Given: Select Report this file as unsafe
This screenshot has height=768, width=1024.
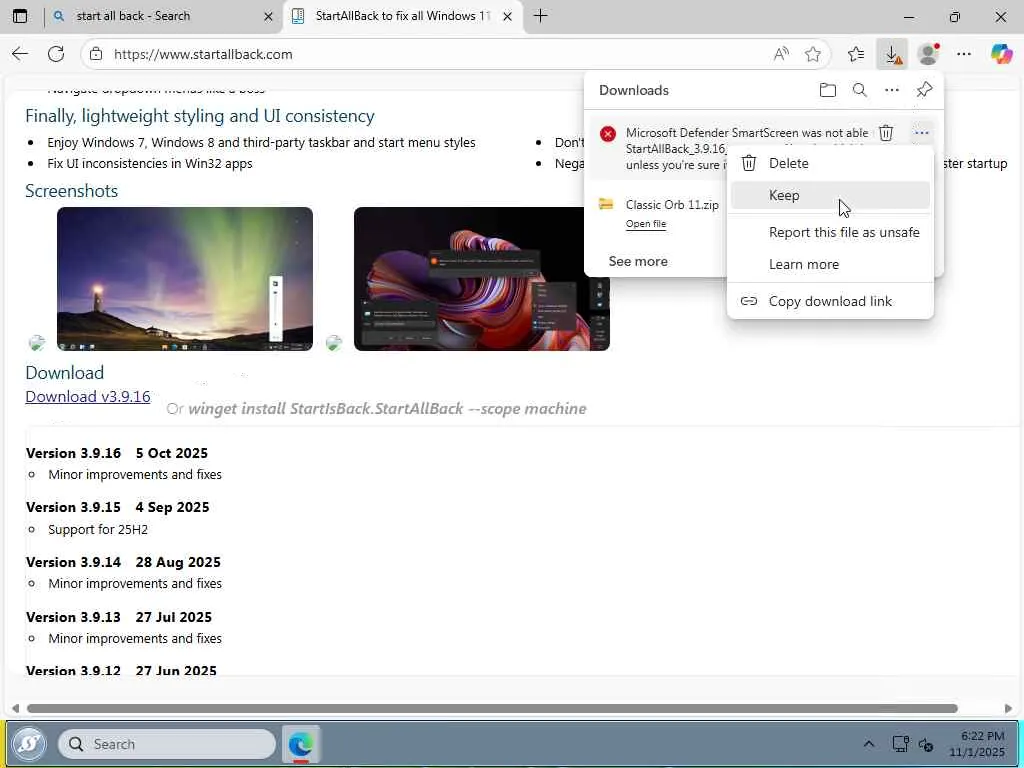Looking at the screenshot, I should click(x=830, y=232).
